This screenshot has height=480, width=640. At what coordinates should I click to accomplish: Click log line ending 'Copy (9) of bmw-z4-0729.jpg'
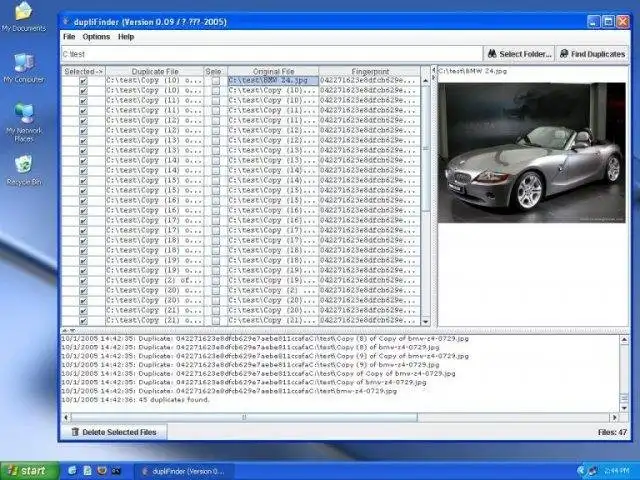point(250,365)
